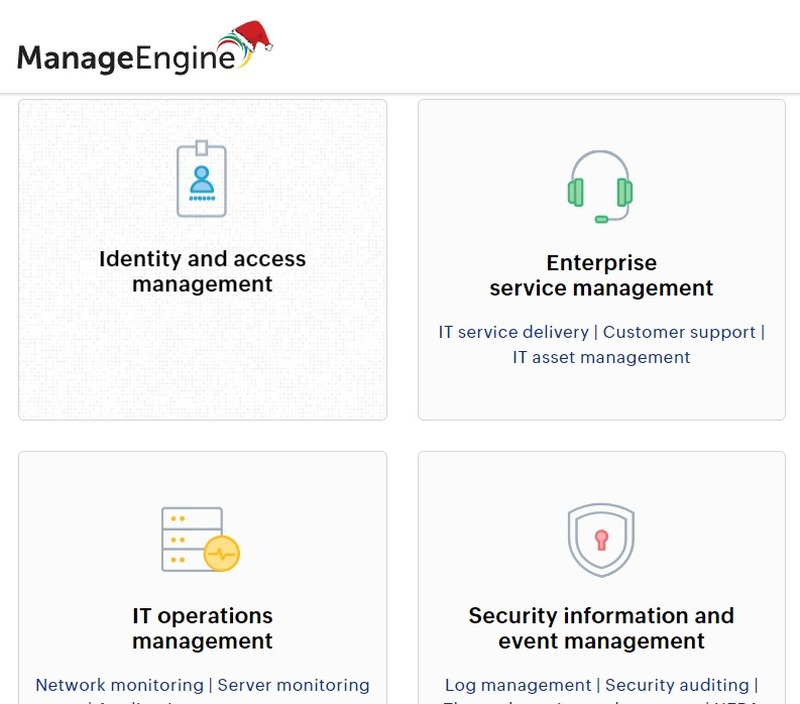Click the ID badge icon

point(202,180)
